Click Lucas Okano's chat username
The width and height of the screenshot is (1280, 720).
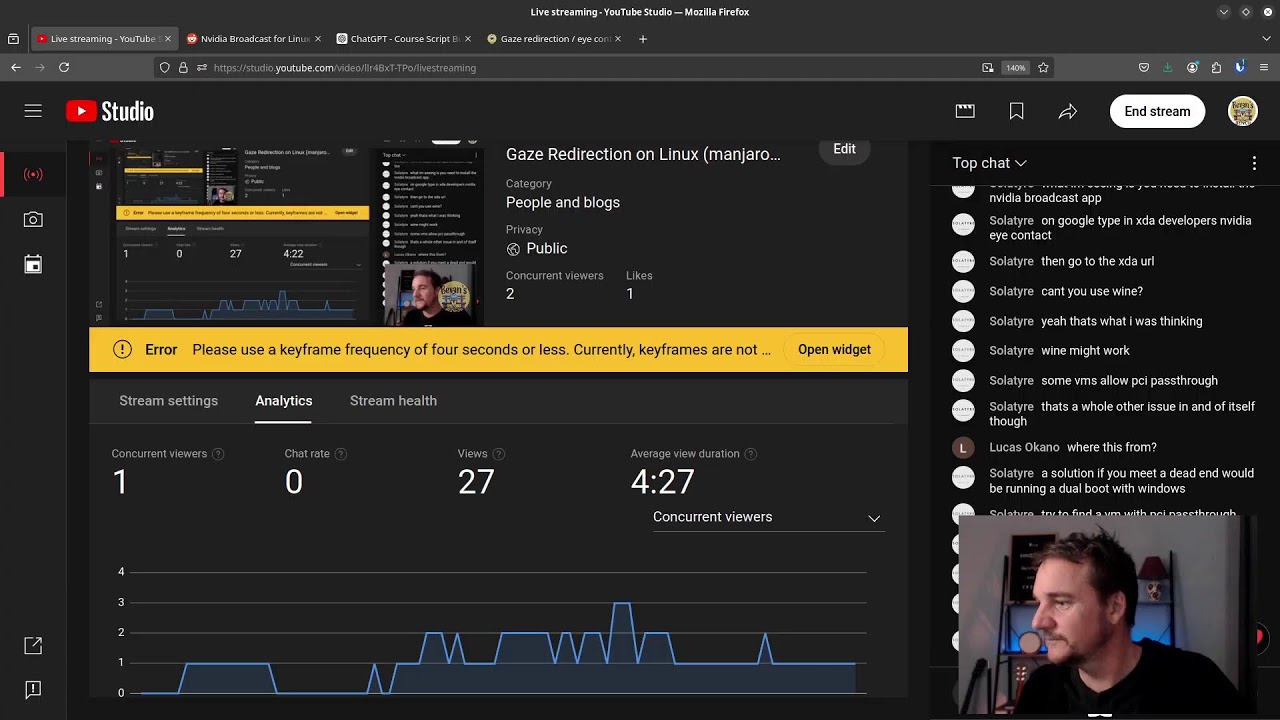[1024, 447]
